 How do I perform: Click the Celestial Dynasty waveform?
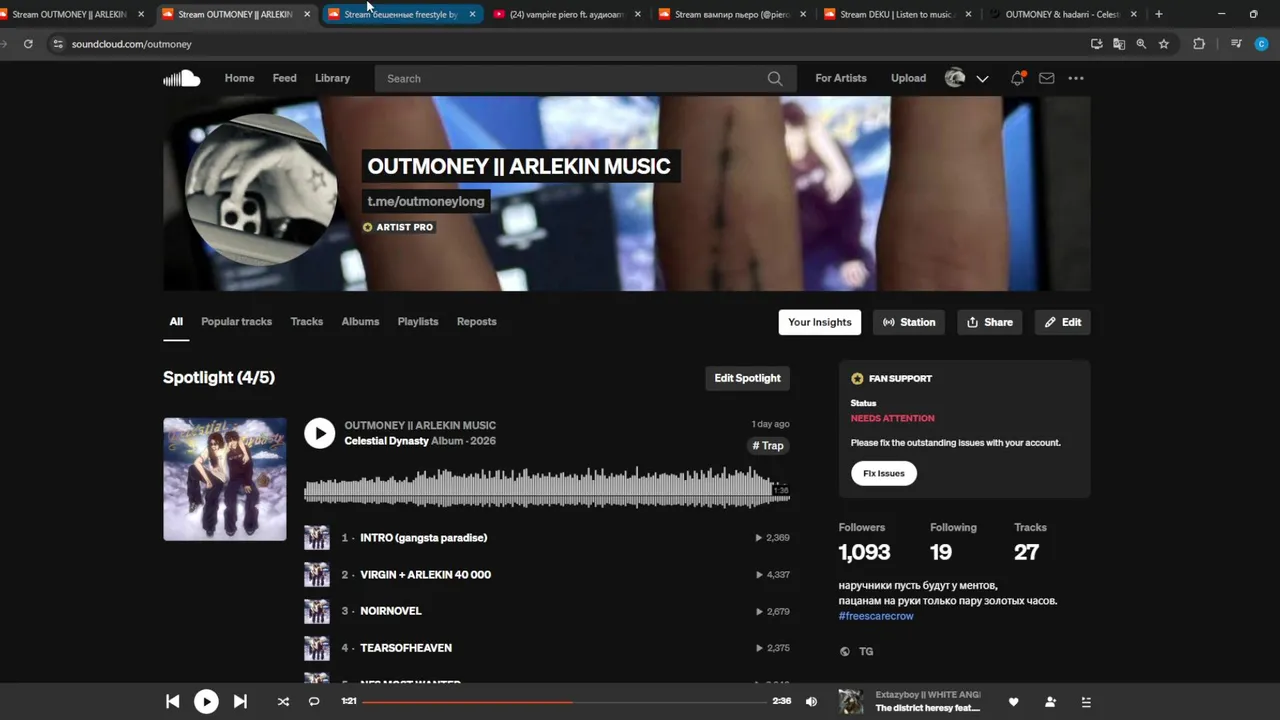pyautogui.click(x=547, y=487)
